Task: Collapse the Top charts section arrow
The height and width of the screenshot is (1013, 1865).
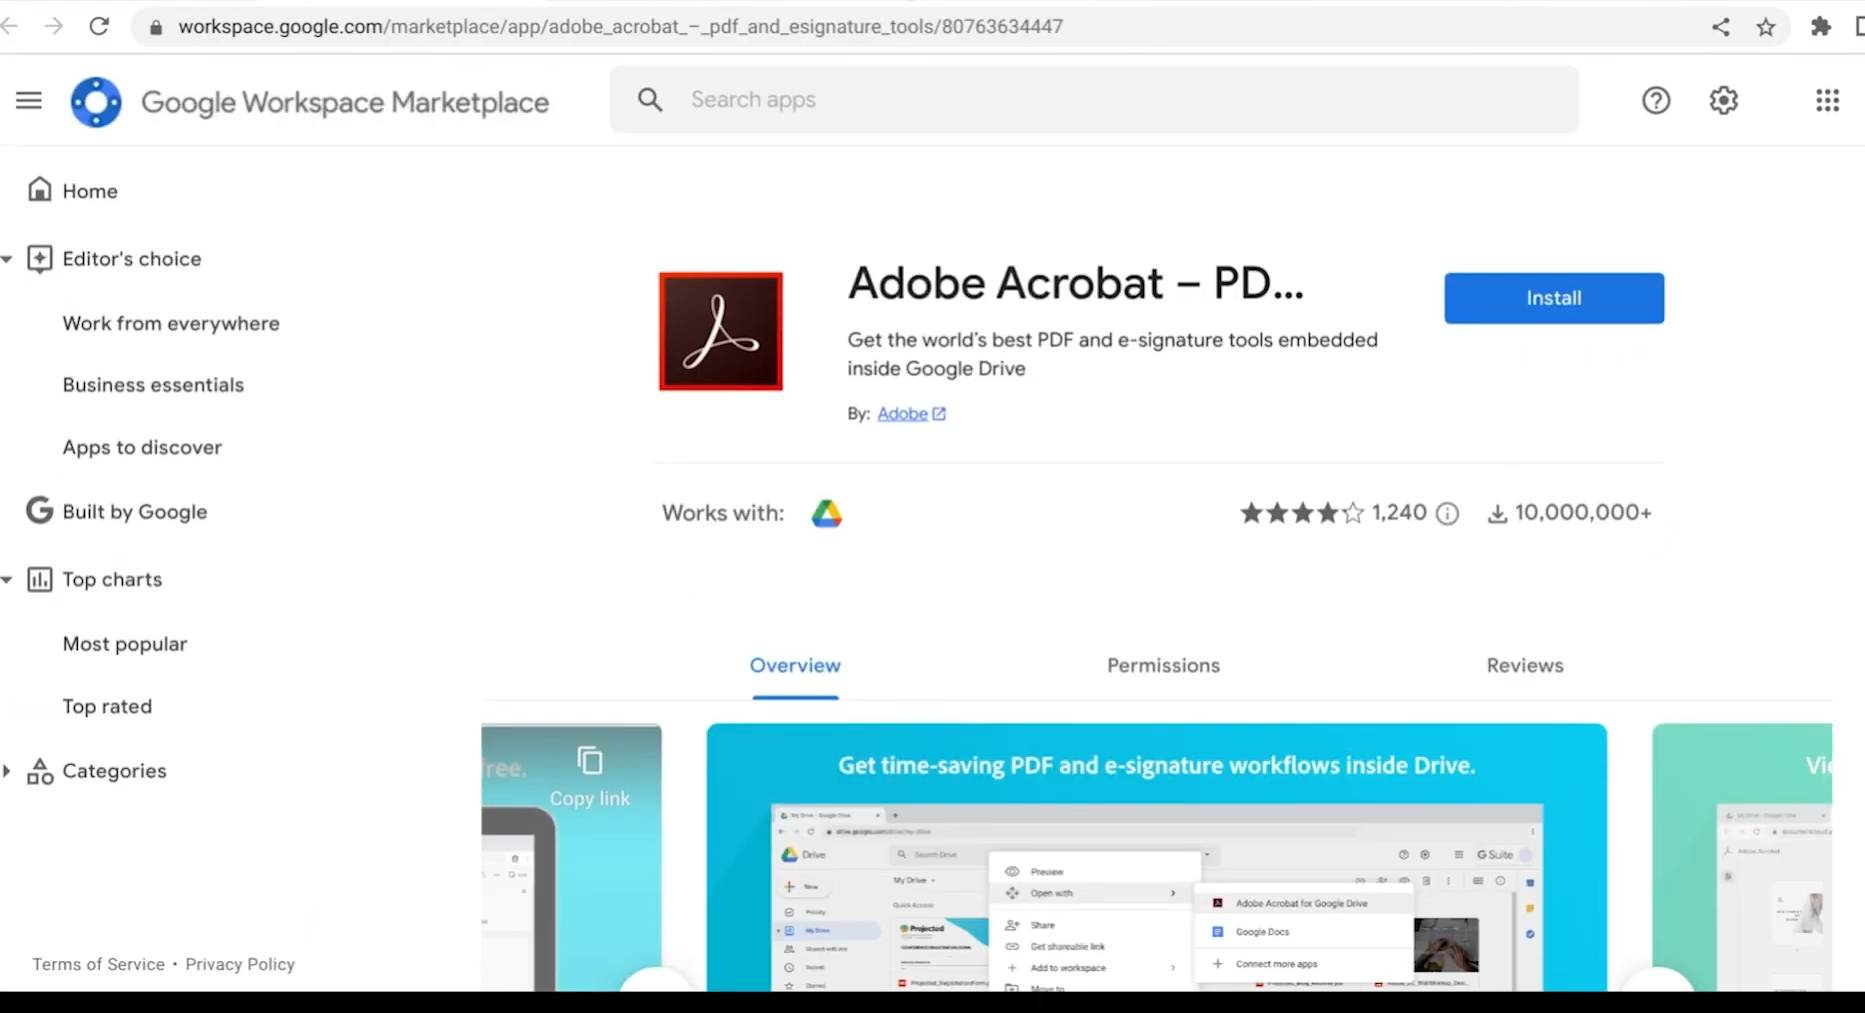Action: (7, 579)
